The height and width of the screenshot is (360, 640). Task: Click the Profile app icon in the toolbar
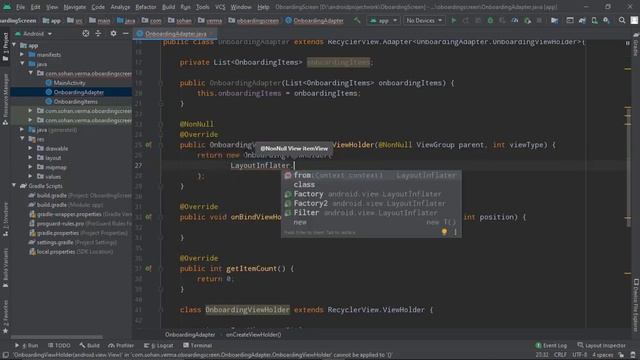(515, 20)
